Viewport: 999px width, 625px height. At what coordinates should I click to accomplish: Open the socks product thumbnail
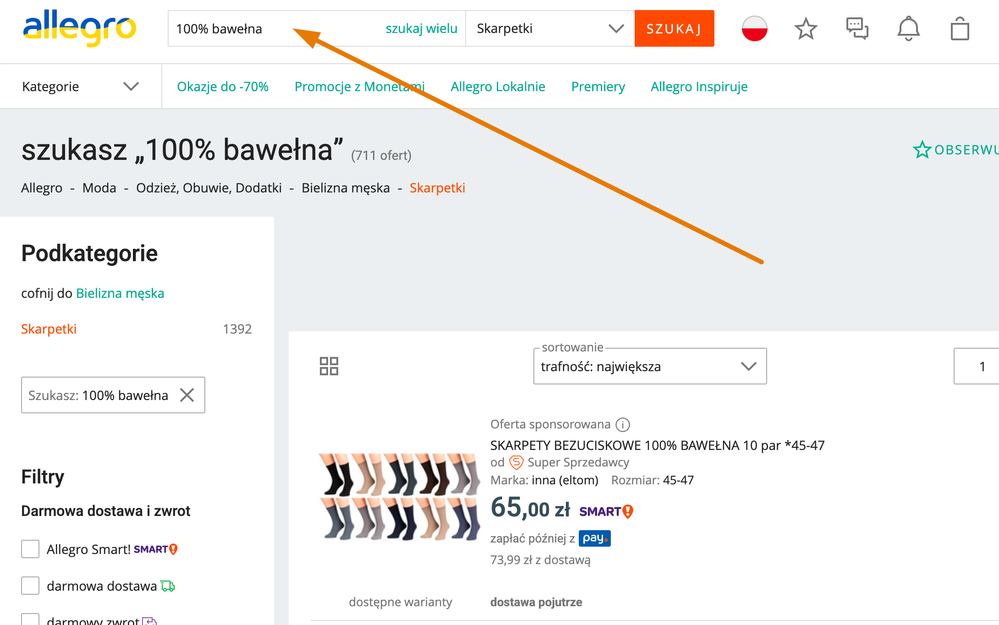(399, 497)
